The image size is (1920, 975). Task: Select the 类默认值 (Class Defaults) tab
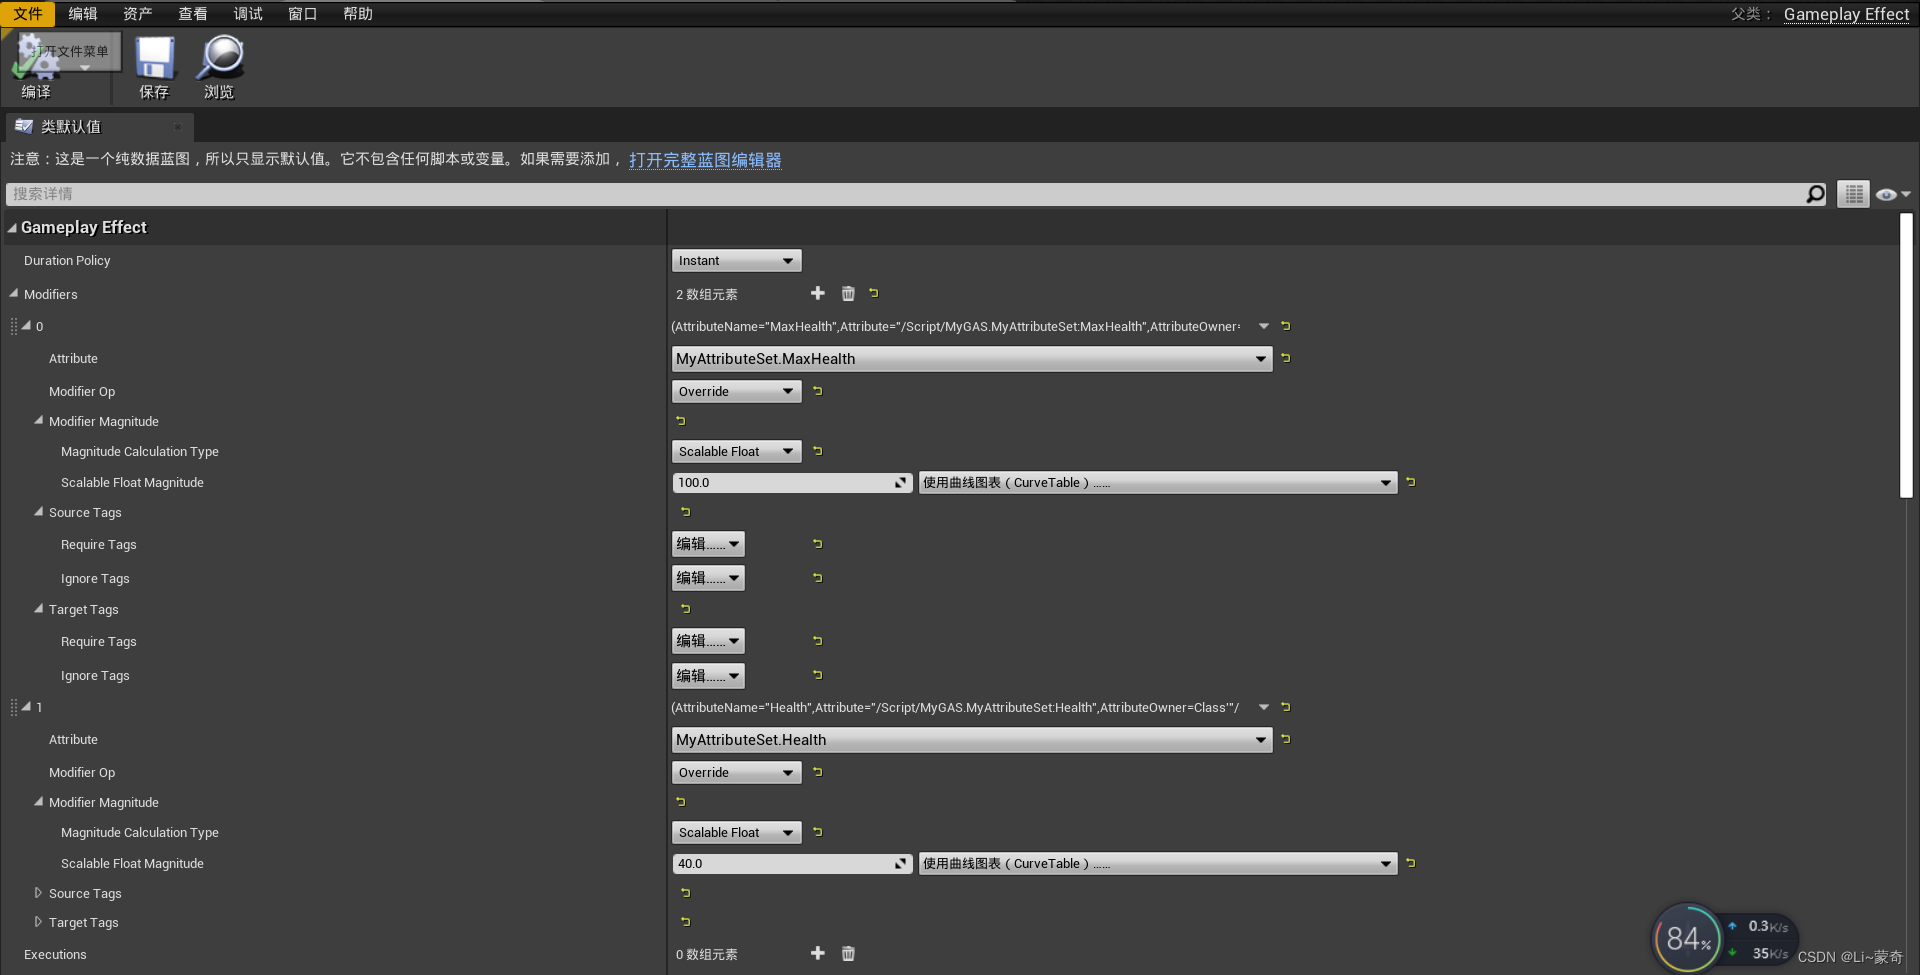click(99, 127)
